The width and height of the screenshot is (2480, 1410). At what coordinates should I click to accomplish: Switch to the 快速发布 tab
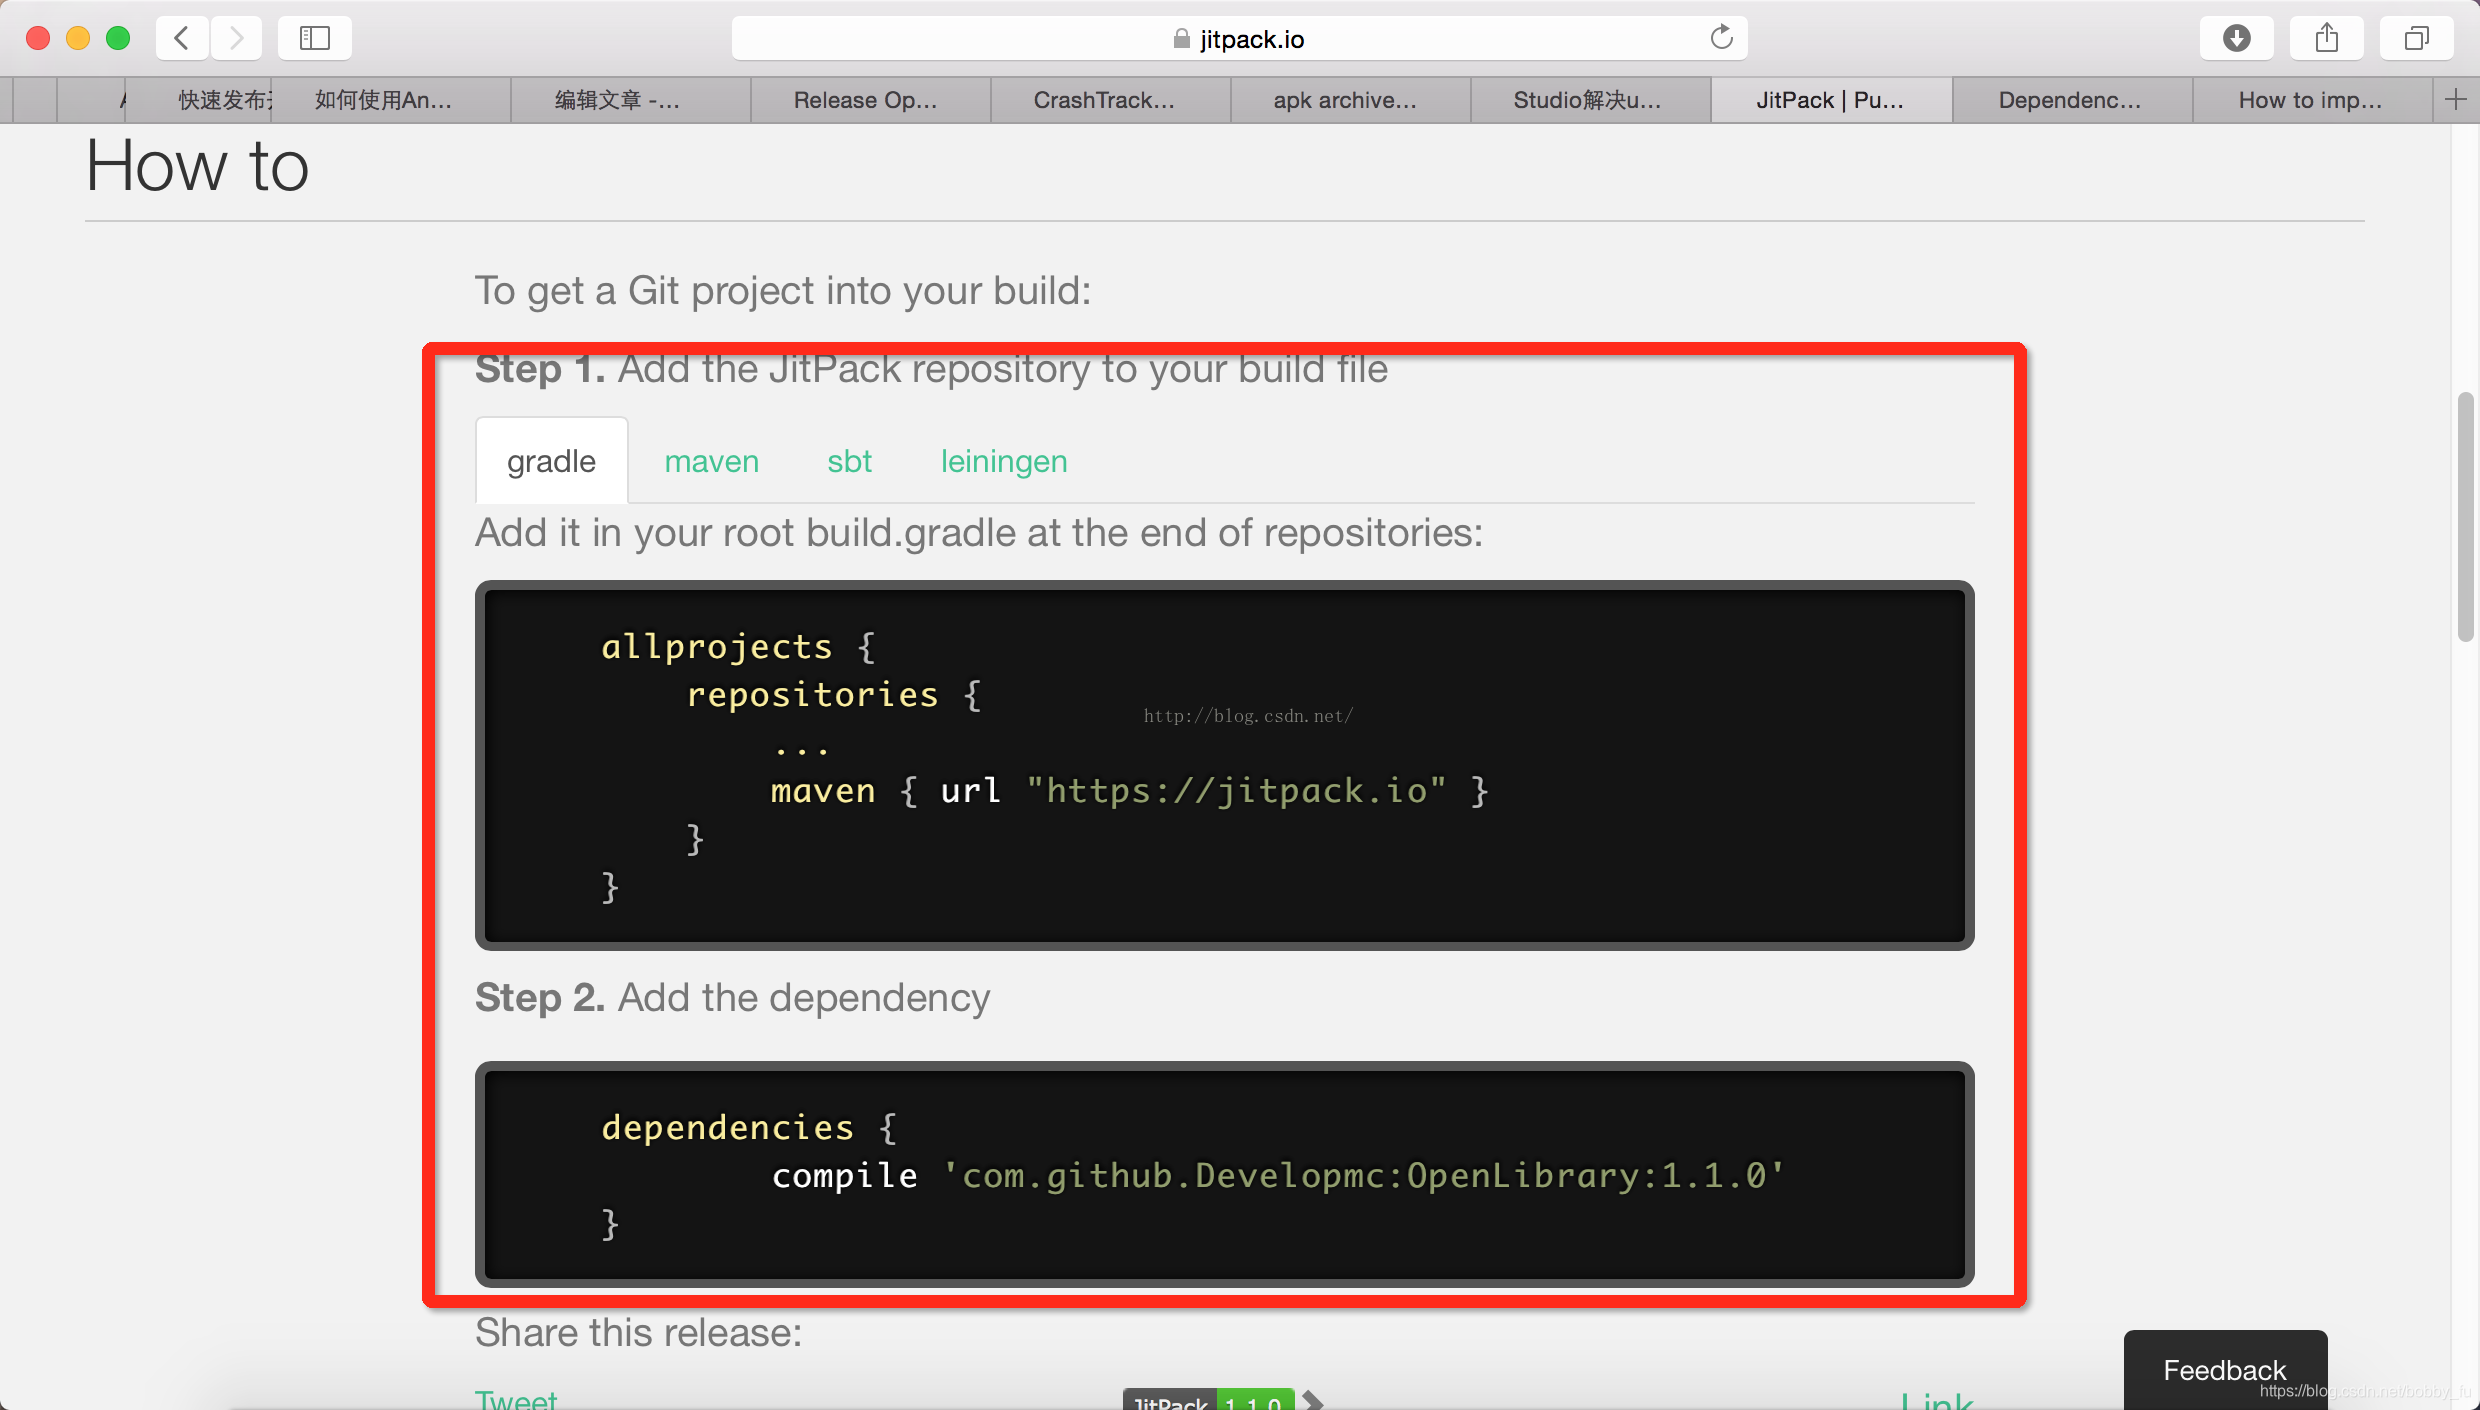198,100
